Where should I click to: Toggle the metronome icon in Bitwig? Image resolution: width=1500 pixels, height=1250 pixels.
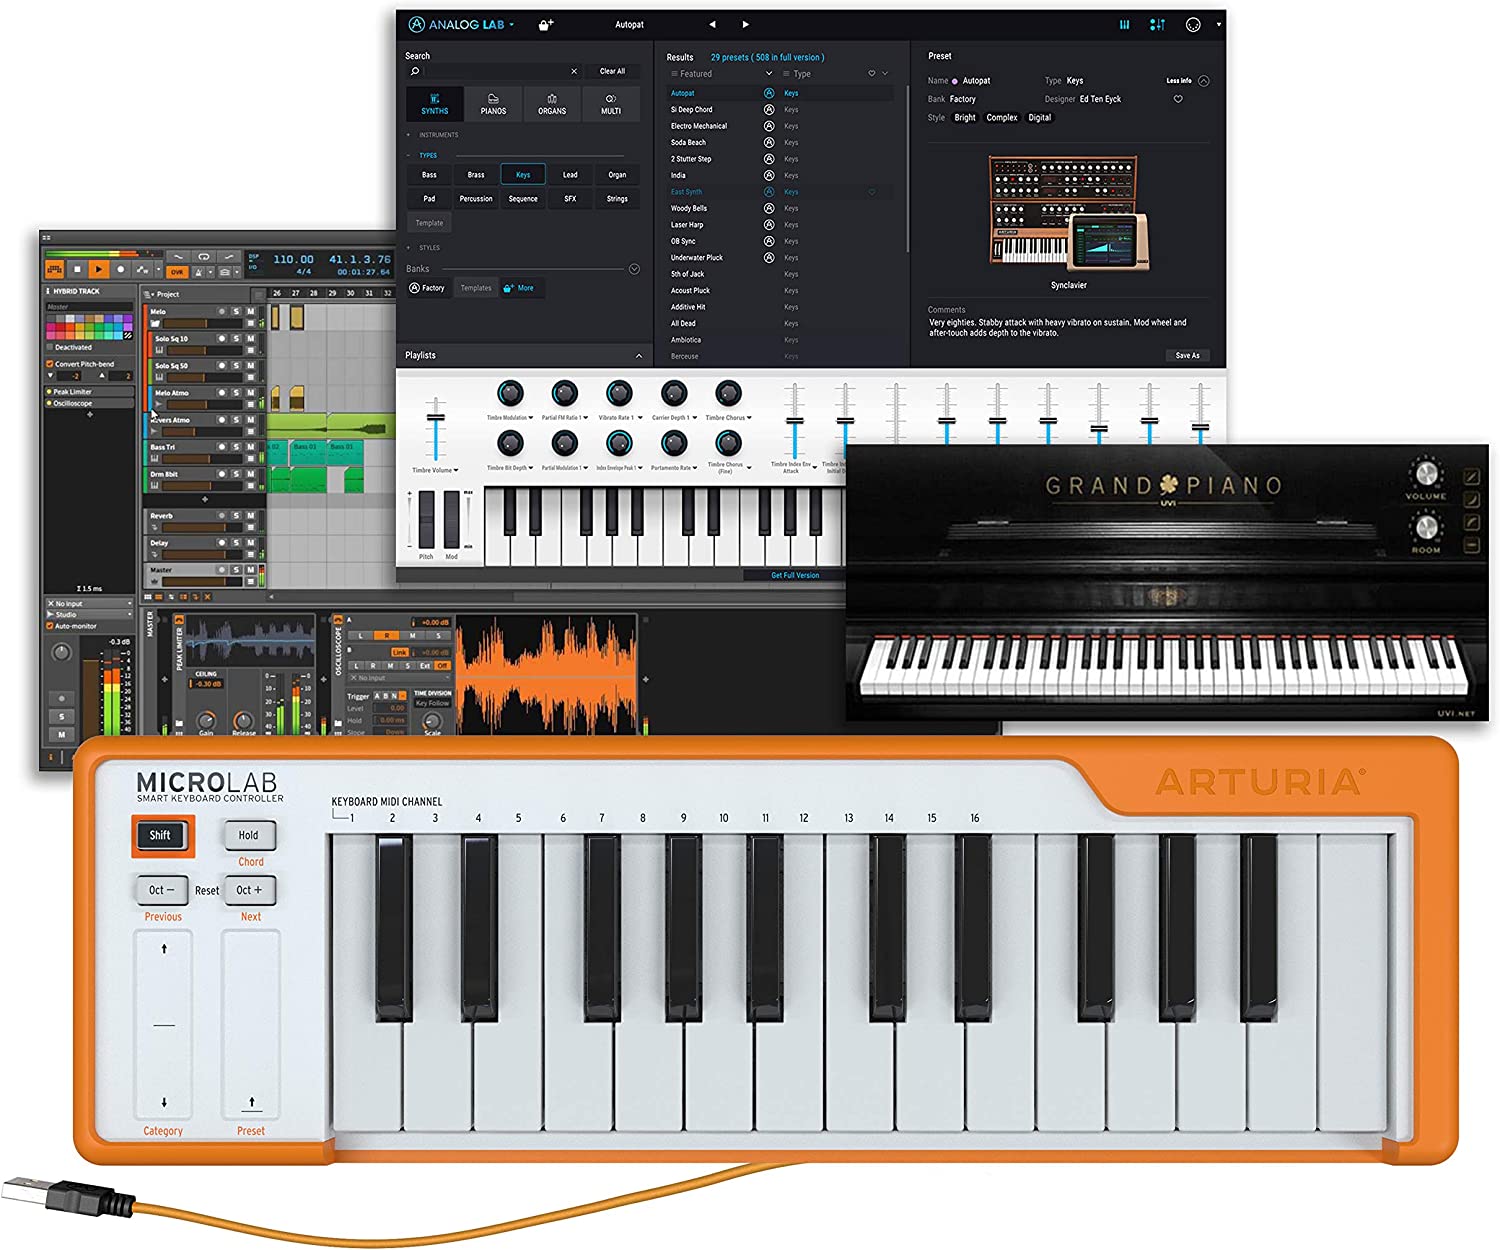point(198,271)
